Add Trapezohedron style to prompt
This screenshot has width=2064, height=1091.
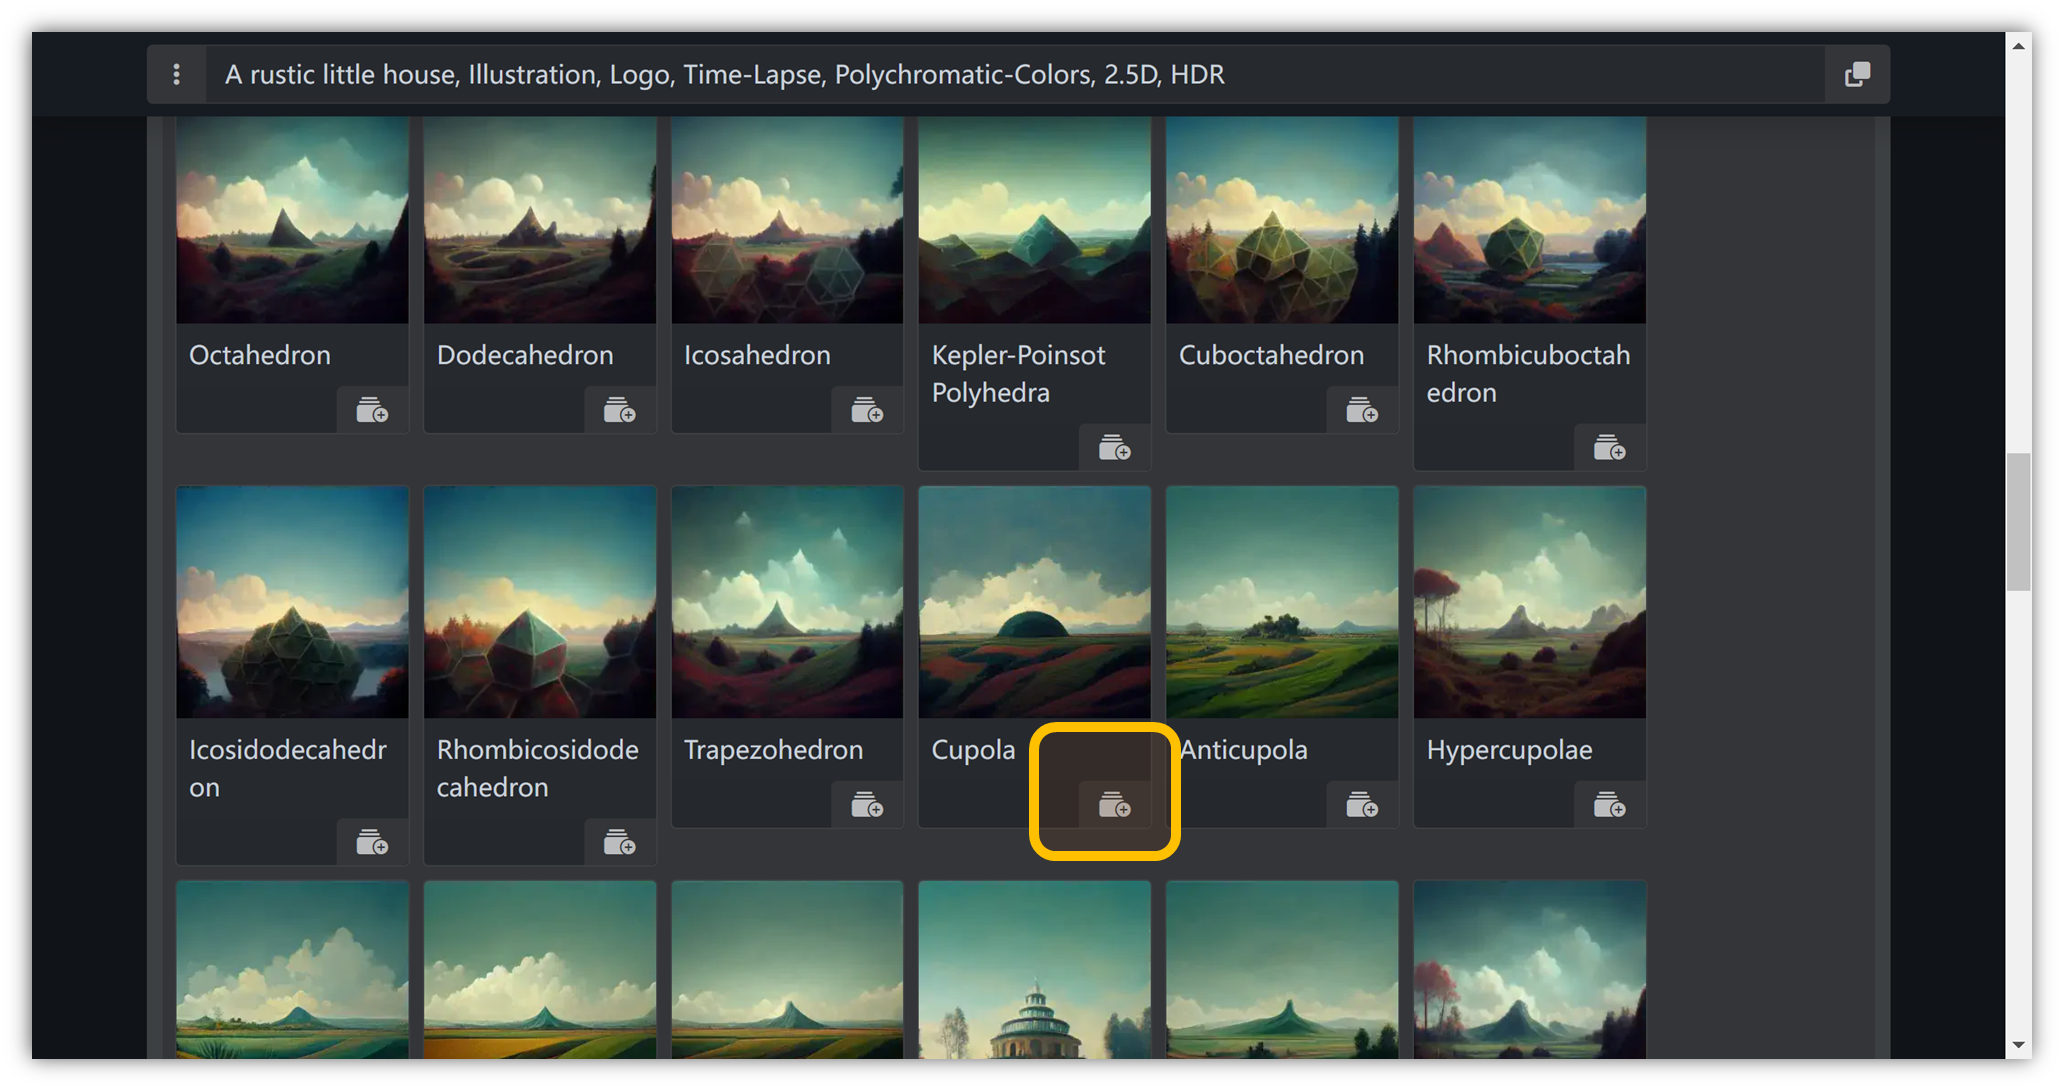866,805
